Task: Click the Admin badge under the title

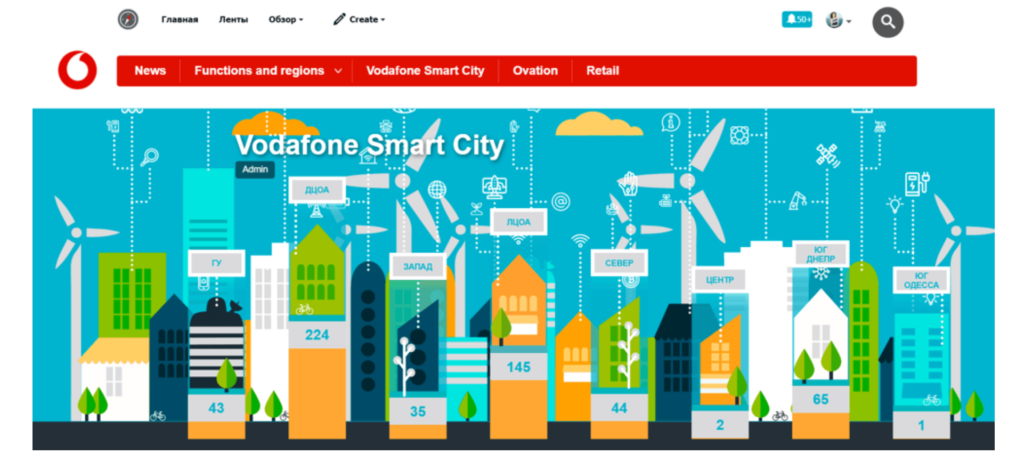Action: pos(255,170)
